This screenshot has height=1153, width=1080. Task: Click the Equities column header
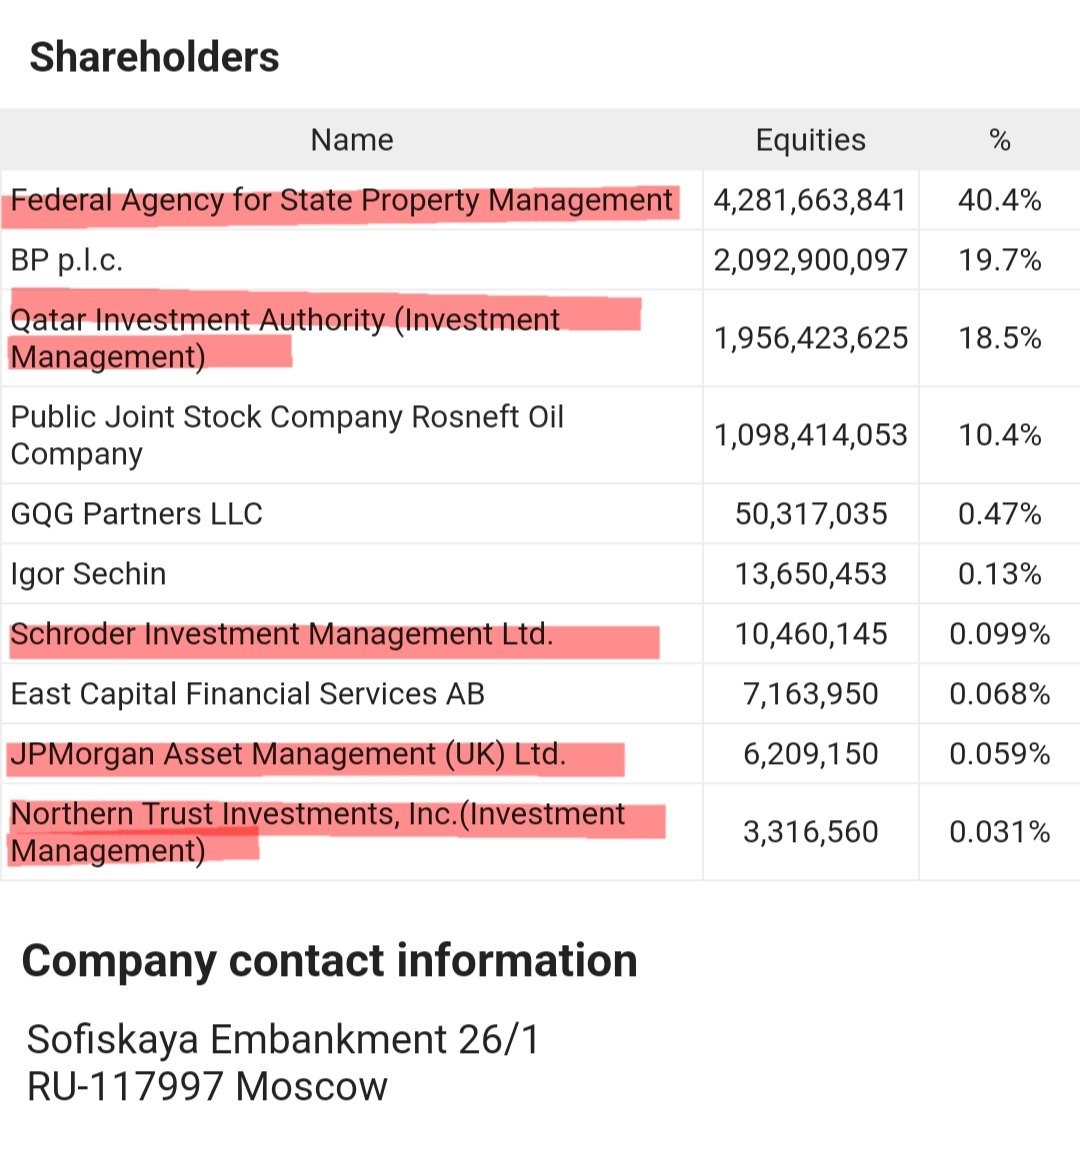(x=810, y=140)
